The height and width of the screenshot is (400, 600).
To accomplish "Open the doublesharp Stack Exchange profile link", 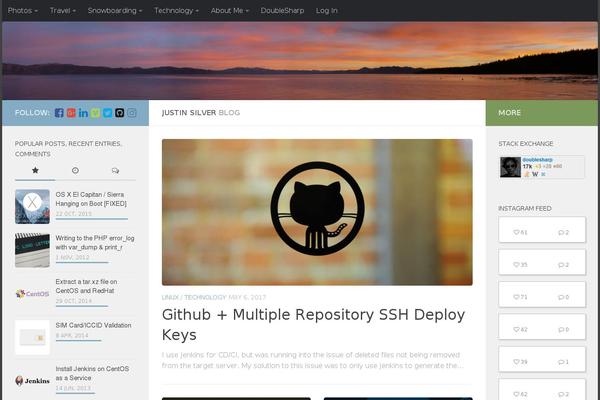I will click(x=537, y=160).
